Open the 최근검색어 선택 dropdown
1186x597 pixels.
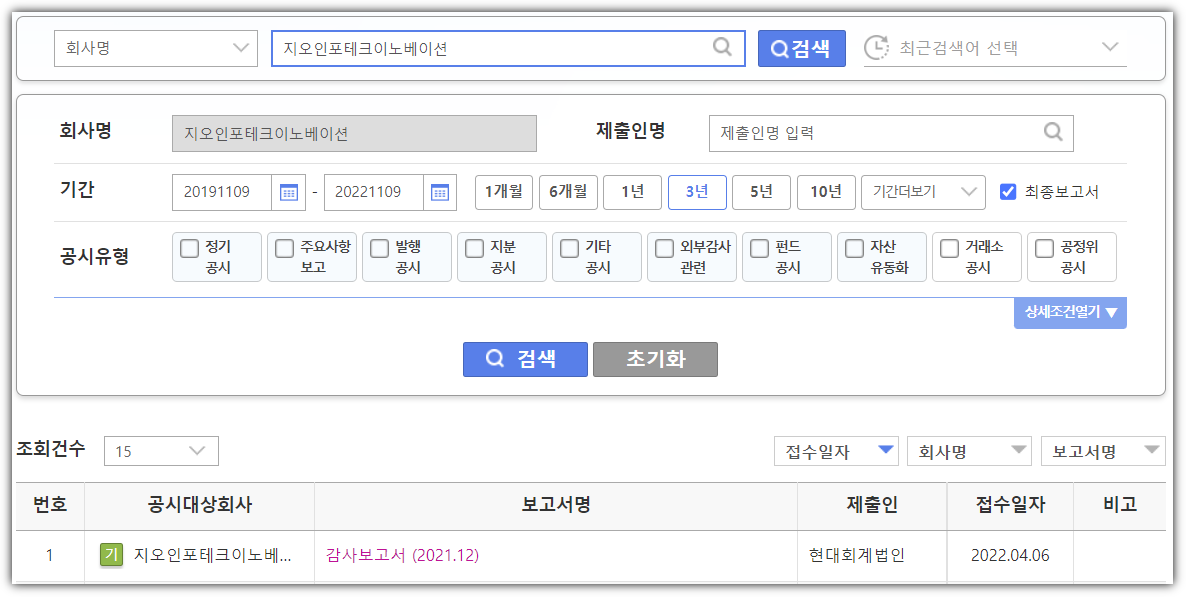click(x=995, y=48)
